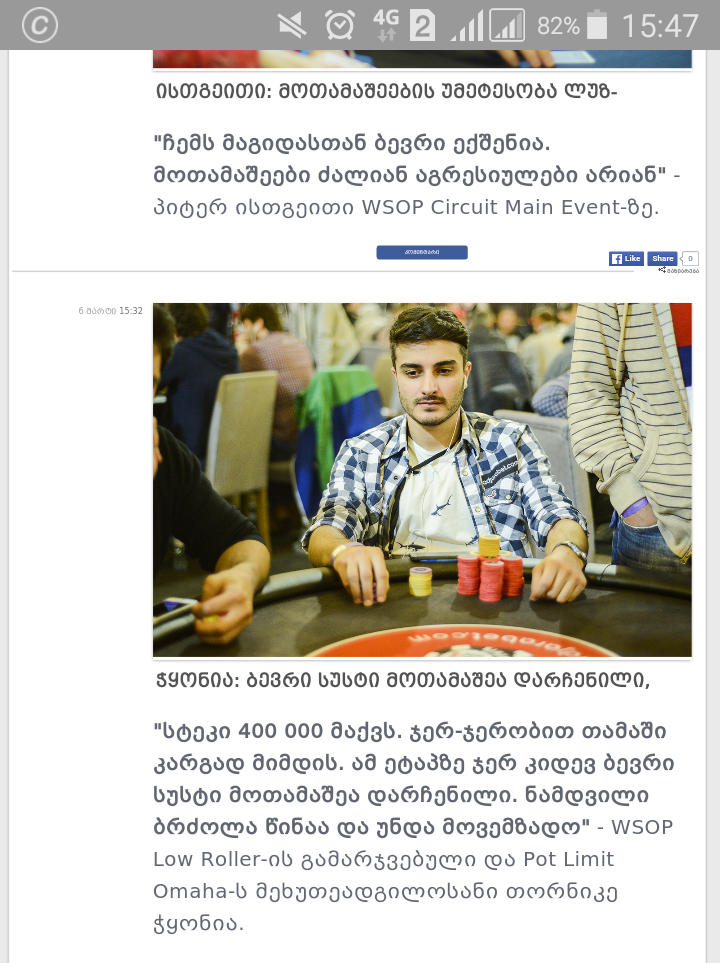Tap the alarm clock status icon
The width and height of the screenshot is (720, 963).
(x=340, y=25)
